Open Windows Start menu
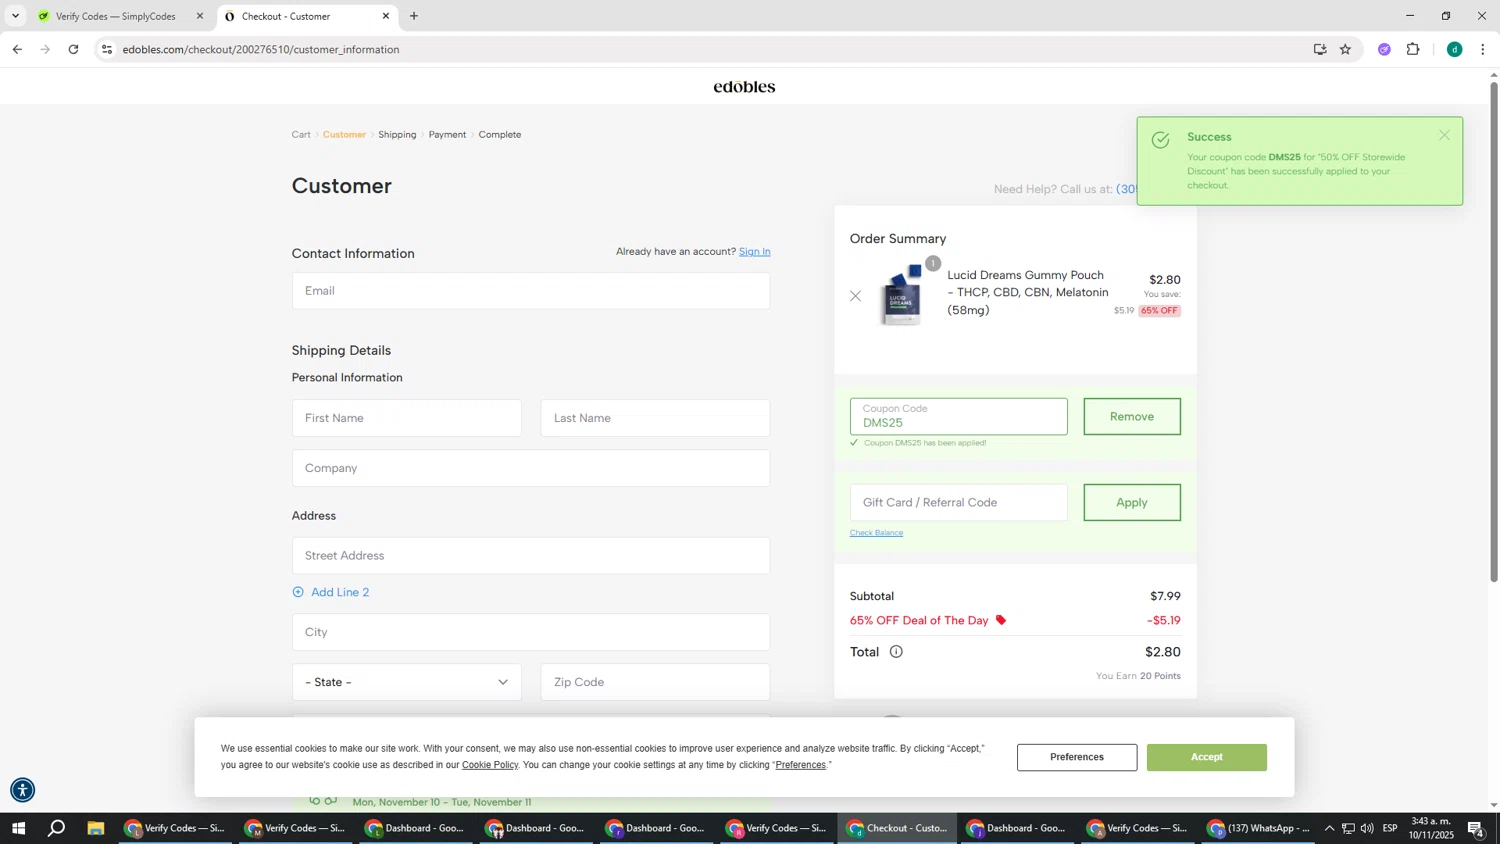 click(x=18, y=828)
